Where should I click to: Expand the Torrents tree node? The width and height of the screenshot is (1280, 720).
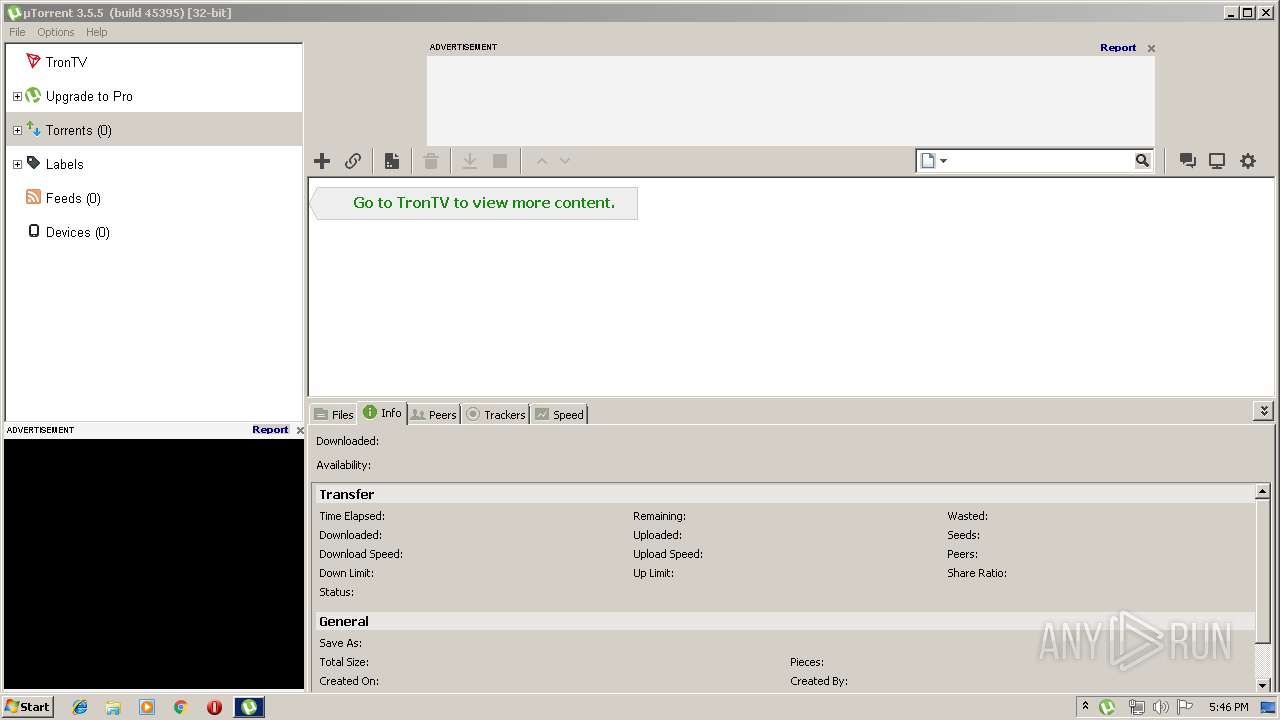coord(17,130)
